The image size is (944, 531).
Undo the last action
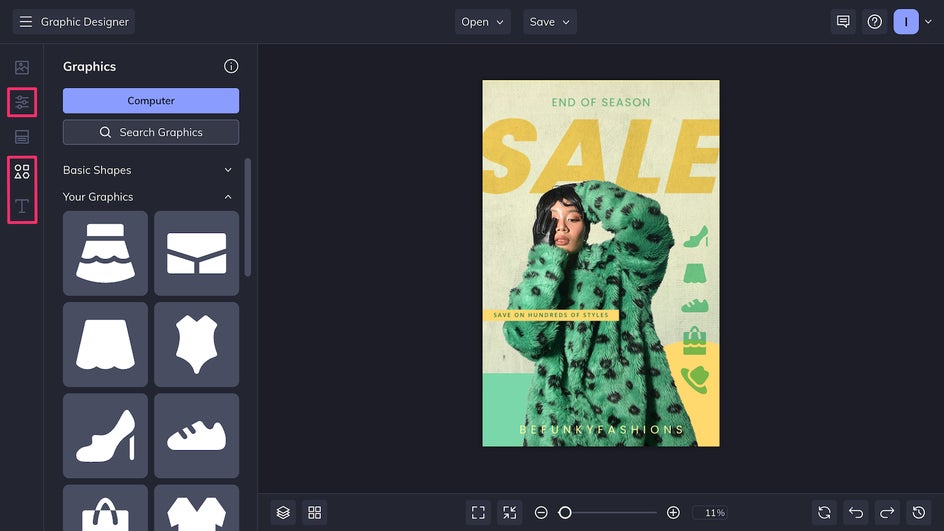coord(856,512)
